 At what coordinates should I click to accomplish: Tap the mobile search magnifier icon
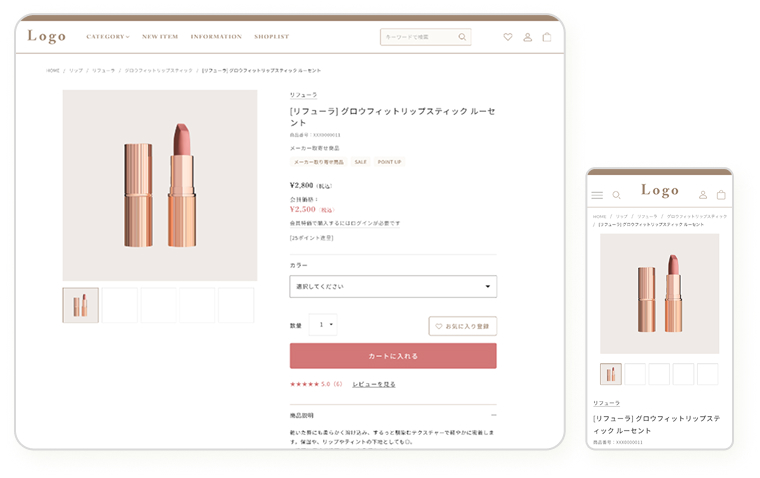coord(617,195)
